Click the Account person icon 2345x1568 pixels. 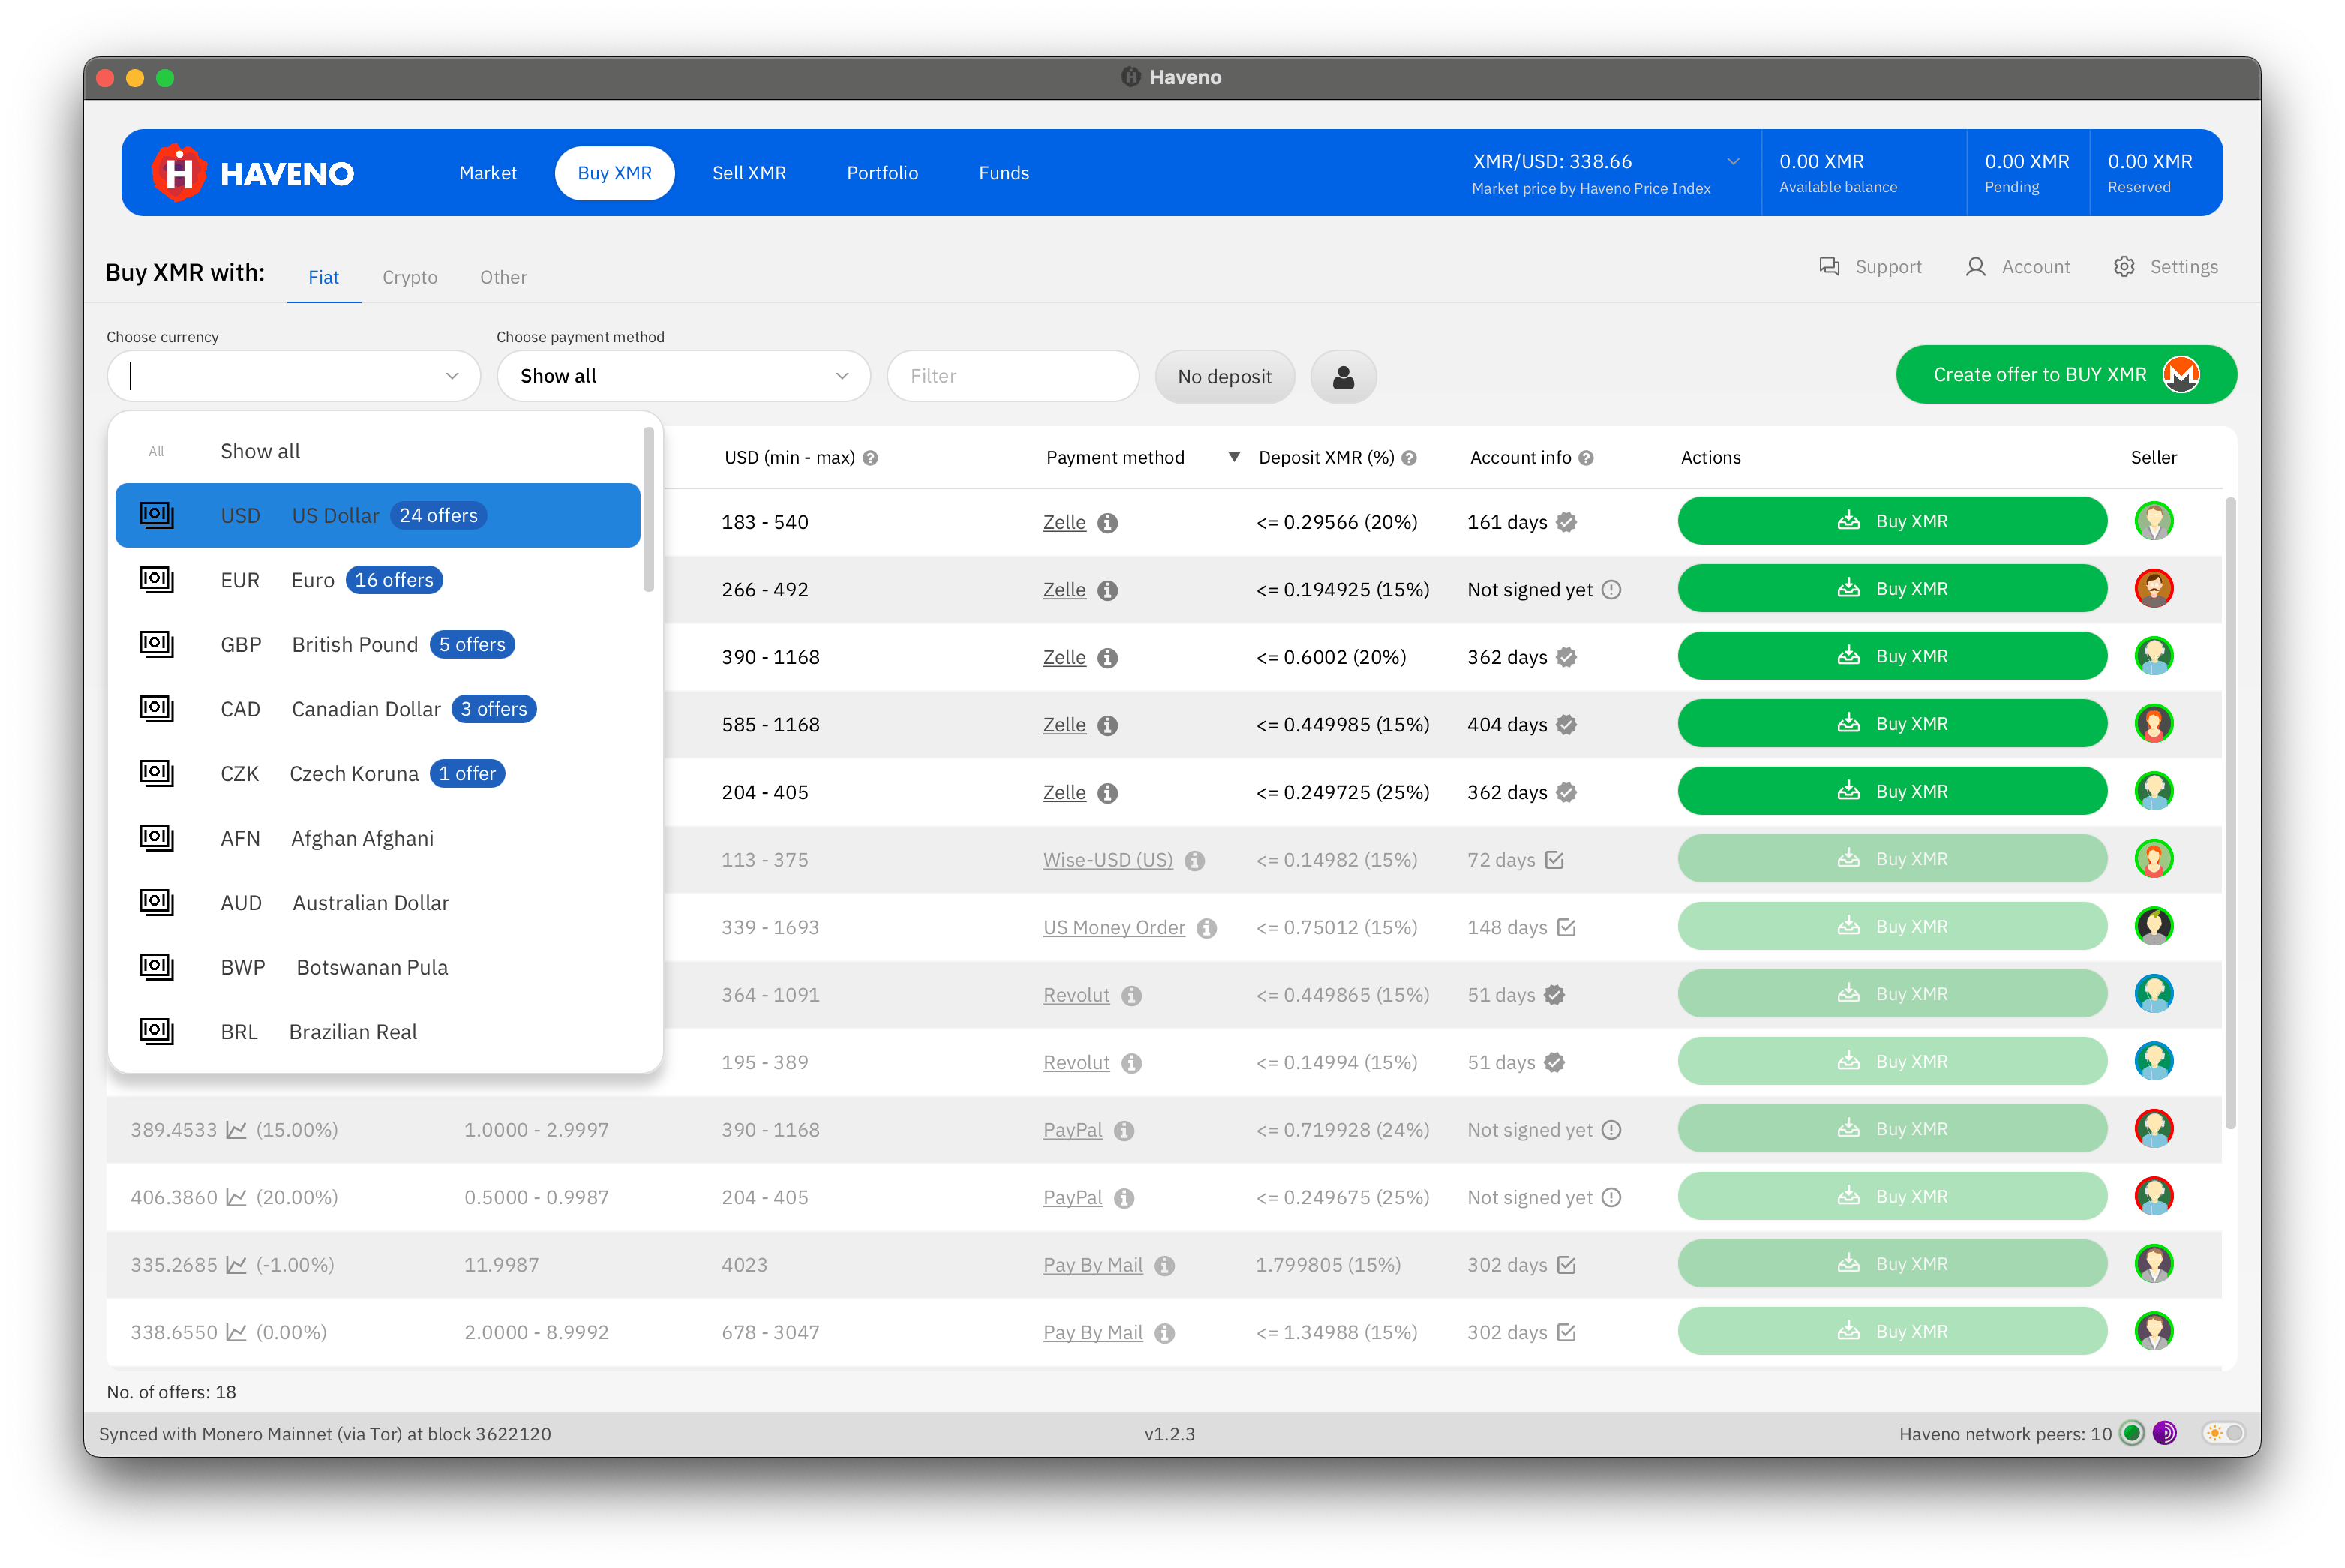[x=1975, y=267]
